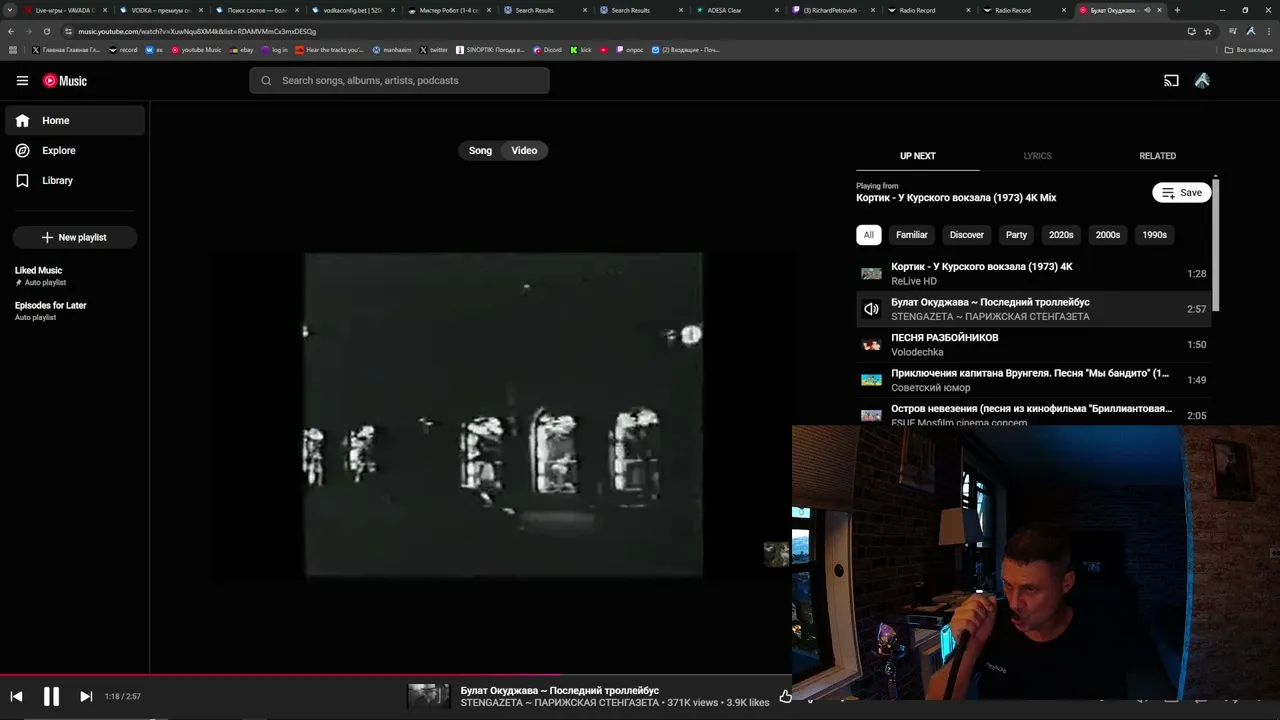Filter queue by Familiar

[911, 235]
